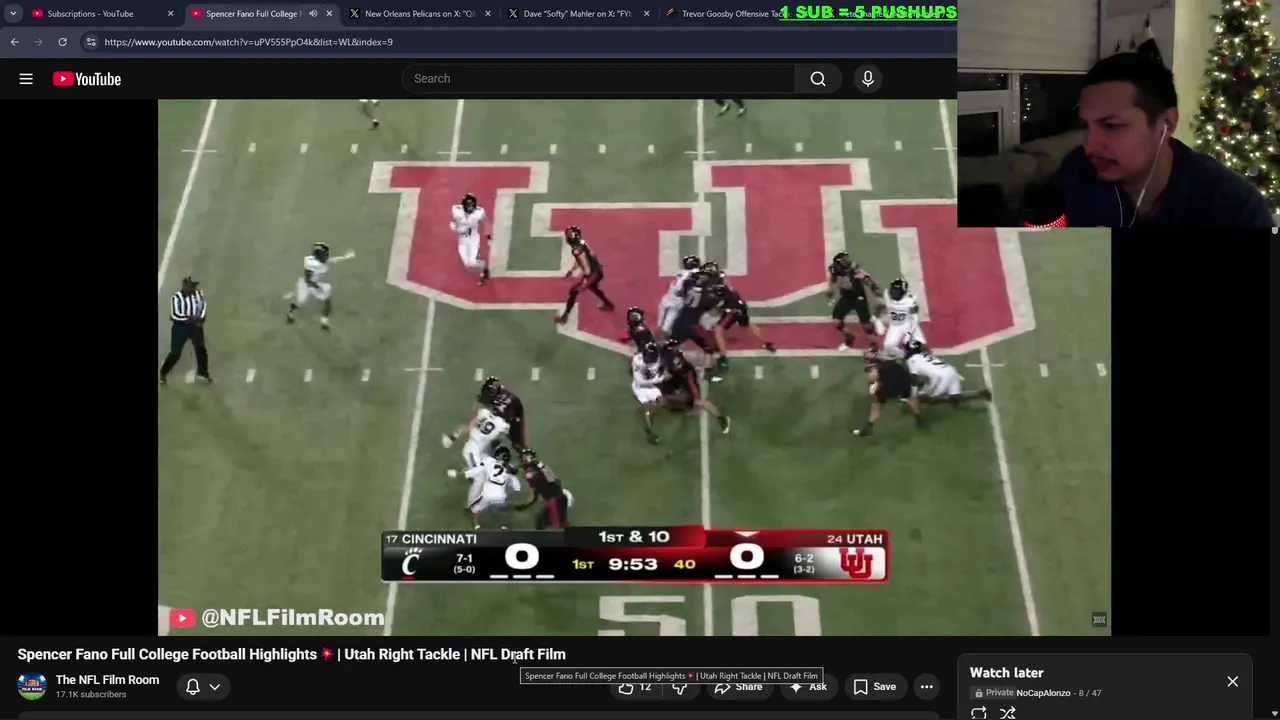Click the page scrollbar beside webcam
Viewport: 1280px width, 720px height.
(x=1274, y=231)
